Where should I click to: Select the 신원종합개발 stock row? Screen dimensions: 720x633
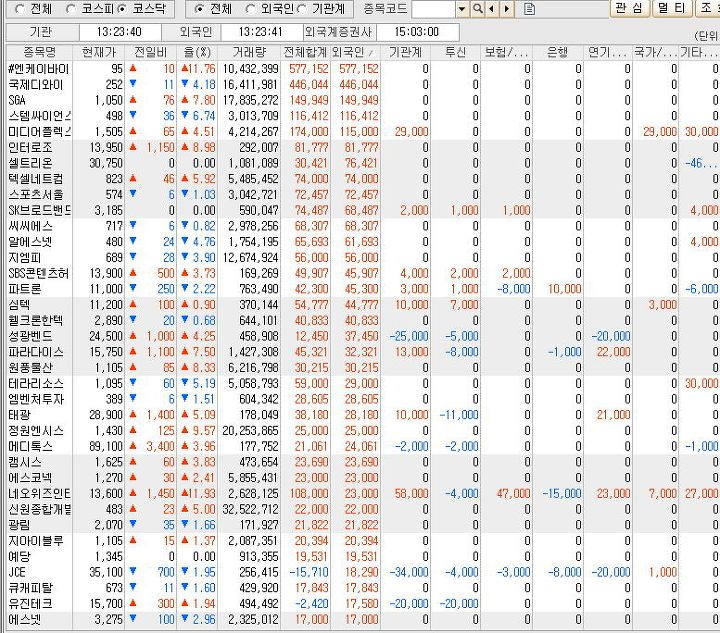363,509
